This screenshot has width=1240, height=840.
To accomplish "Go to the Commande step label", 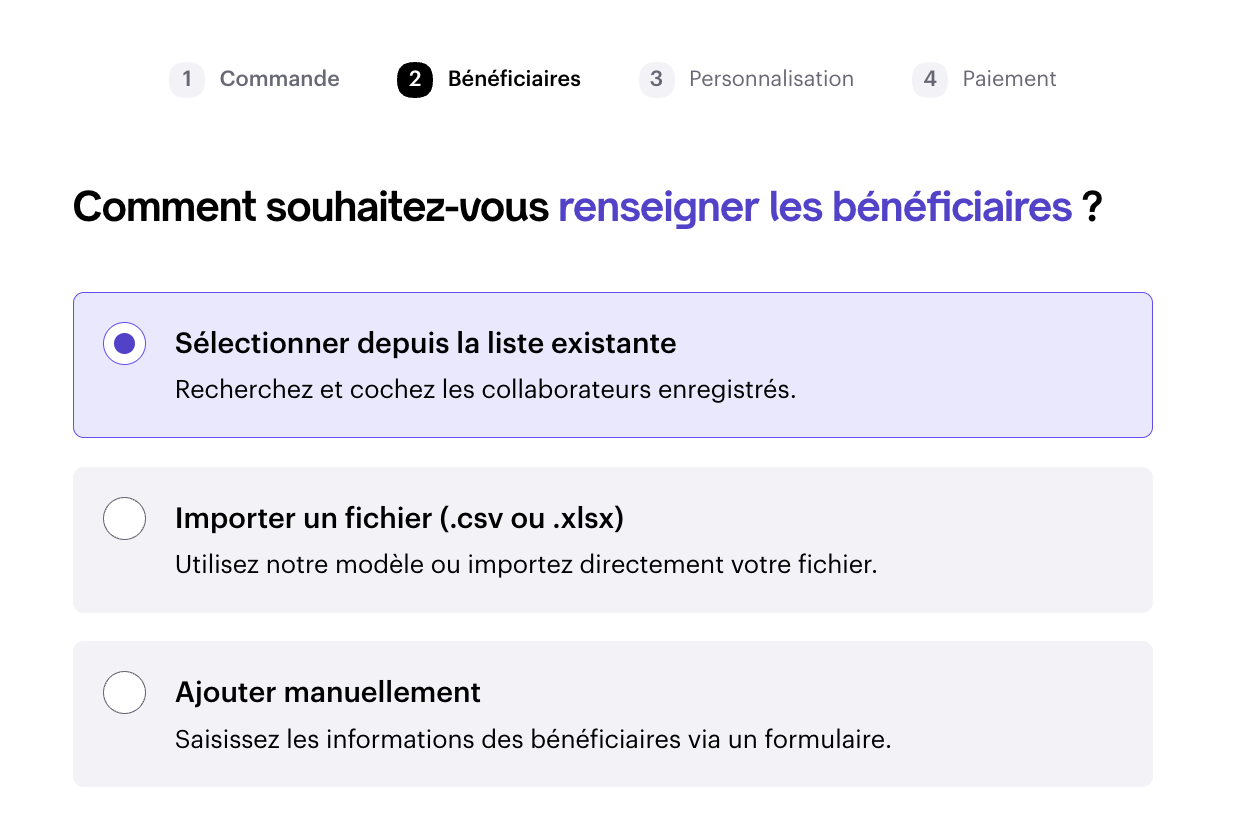I will (x=279, y=79).
